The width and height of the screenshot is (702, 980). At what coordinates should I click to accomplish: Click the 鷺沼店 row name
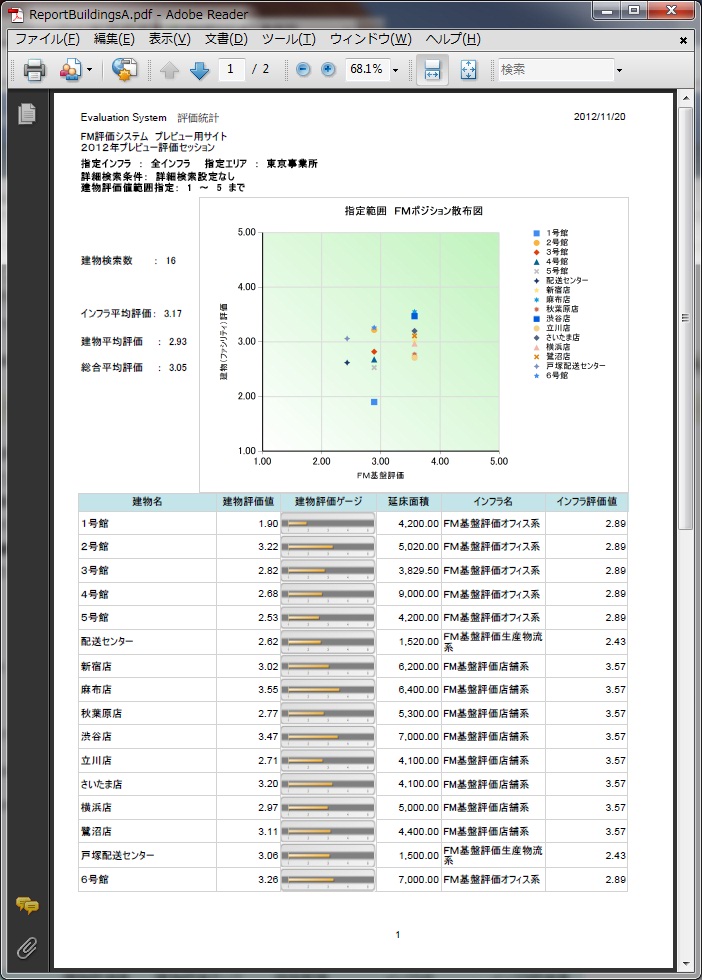(96, 832)
